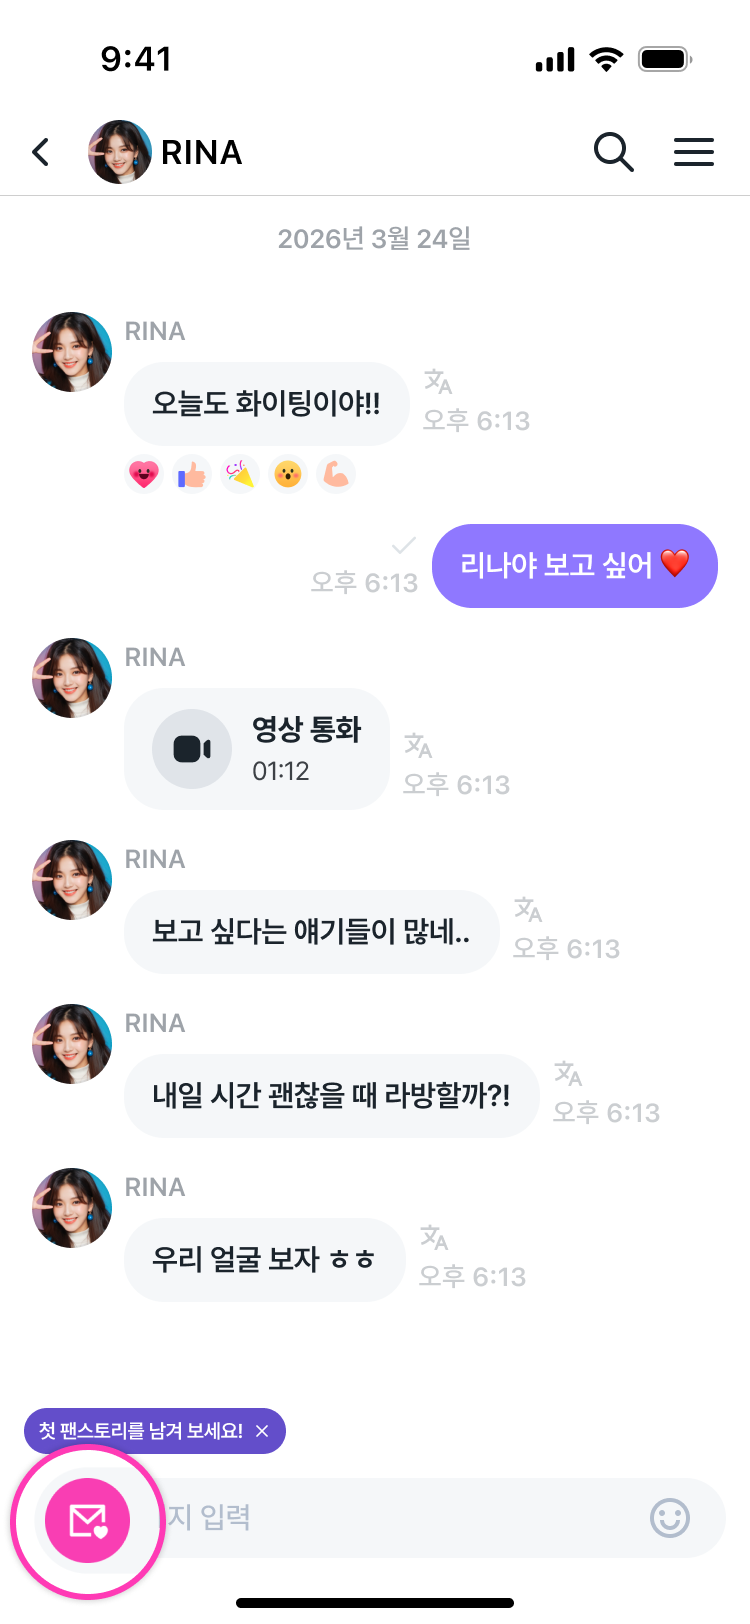Image resolution: width=750 pixels, height=1624 pixels.
Task: Open the hamburger menu
Action: pos(693,152)
